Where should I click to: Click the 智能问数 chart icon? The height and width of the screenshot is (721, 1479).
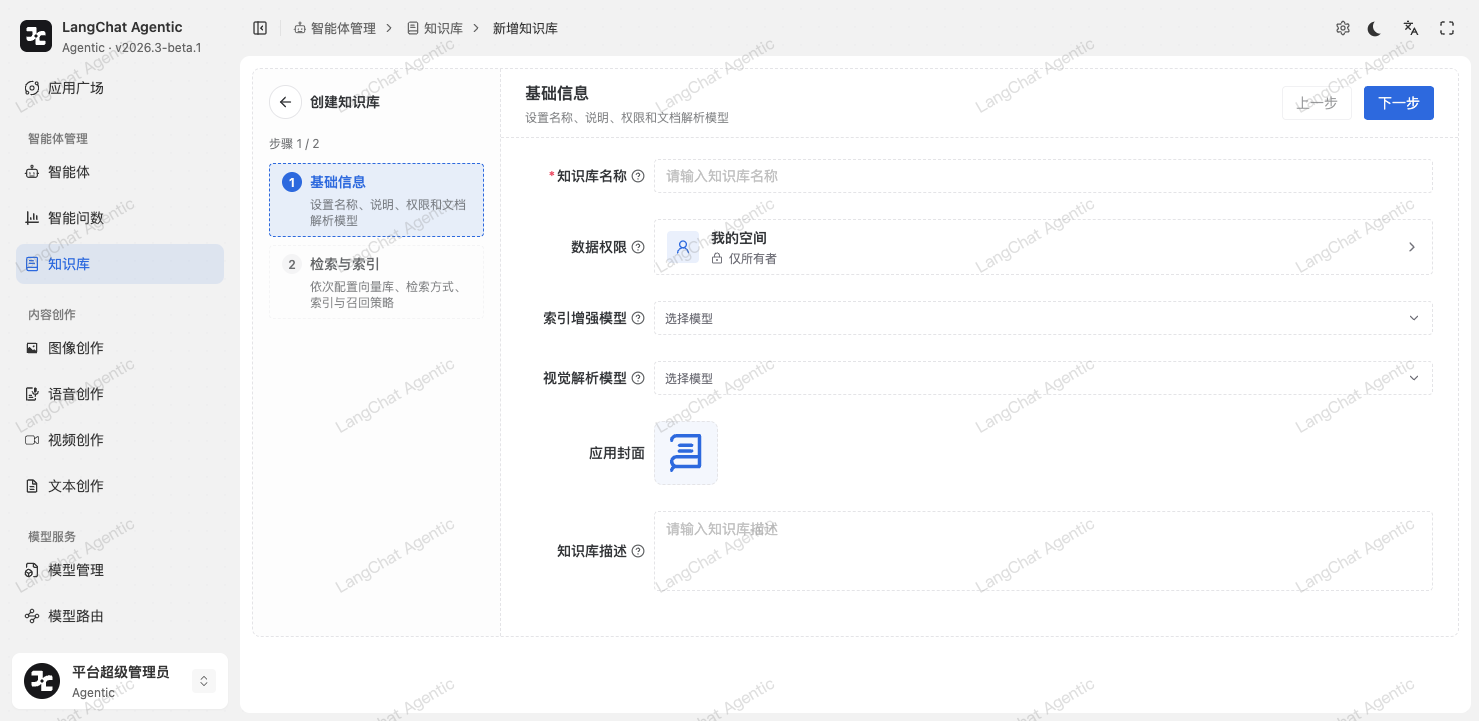coord(32,218)
